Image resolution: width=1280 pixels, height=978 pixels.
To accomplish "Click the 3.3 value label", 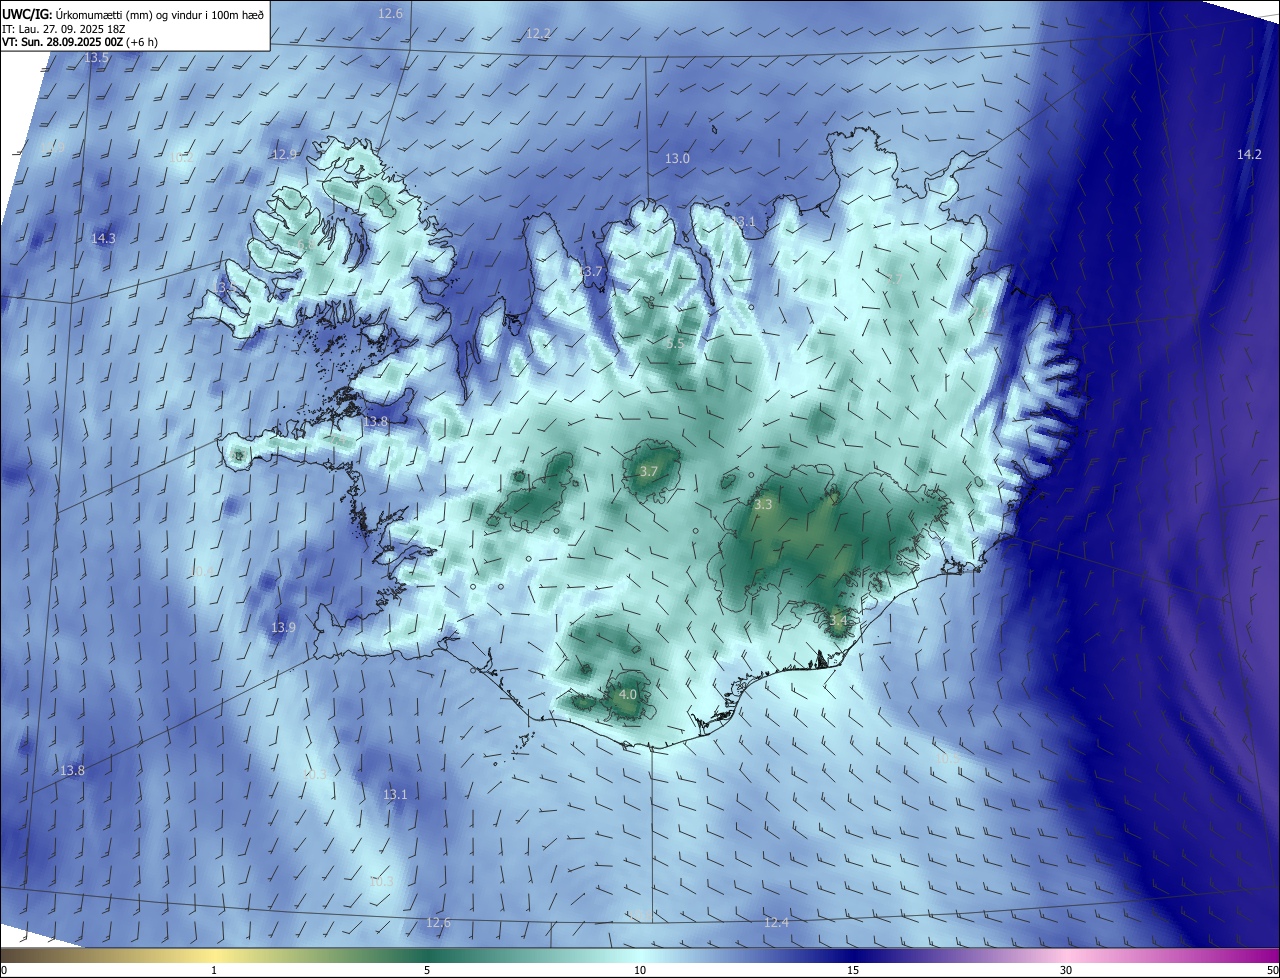I will click(763, 505).
